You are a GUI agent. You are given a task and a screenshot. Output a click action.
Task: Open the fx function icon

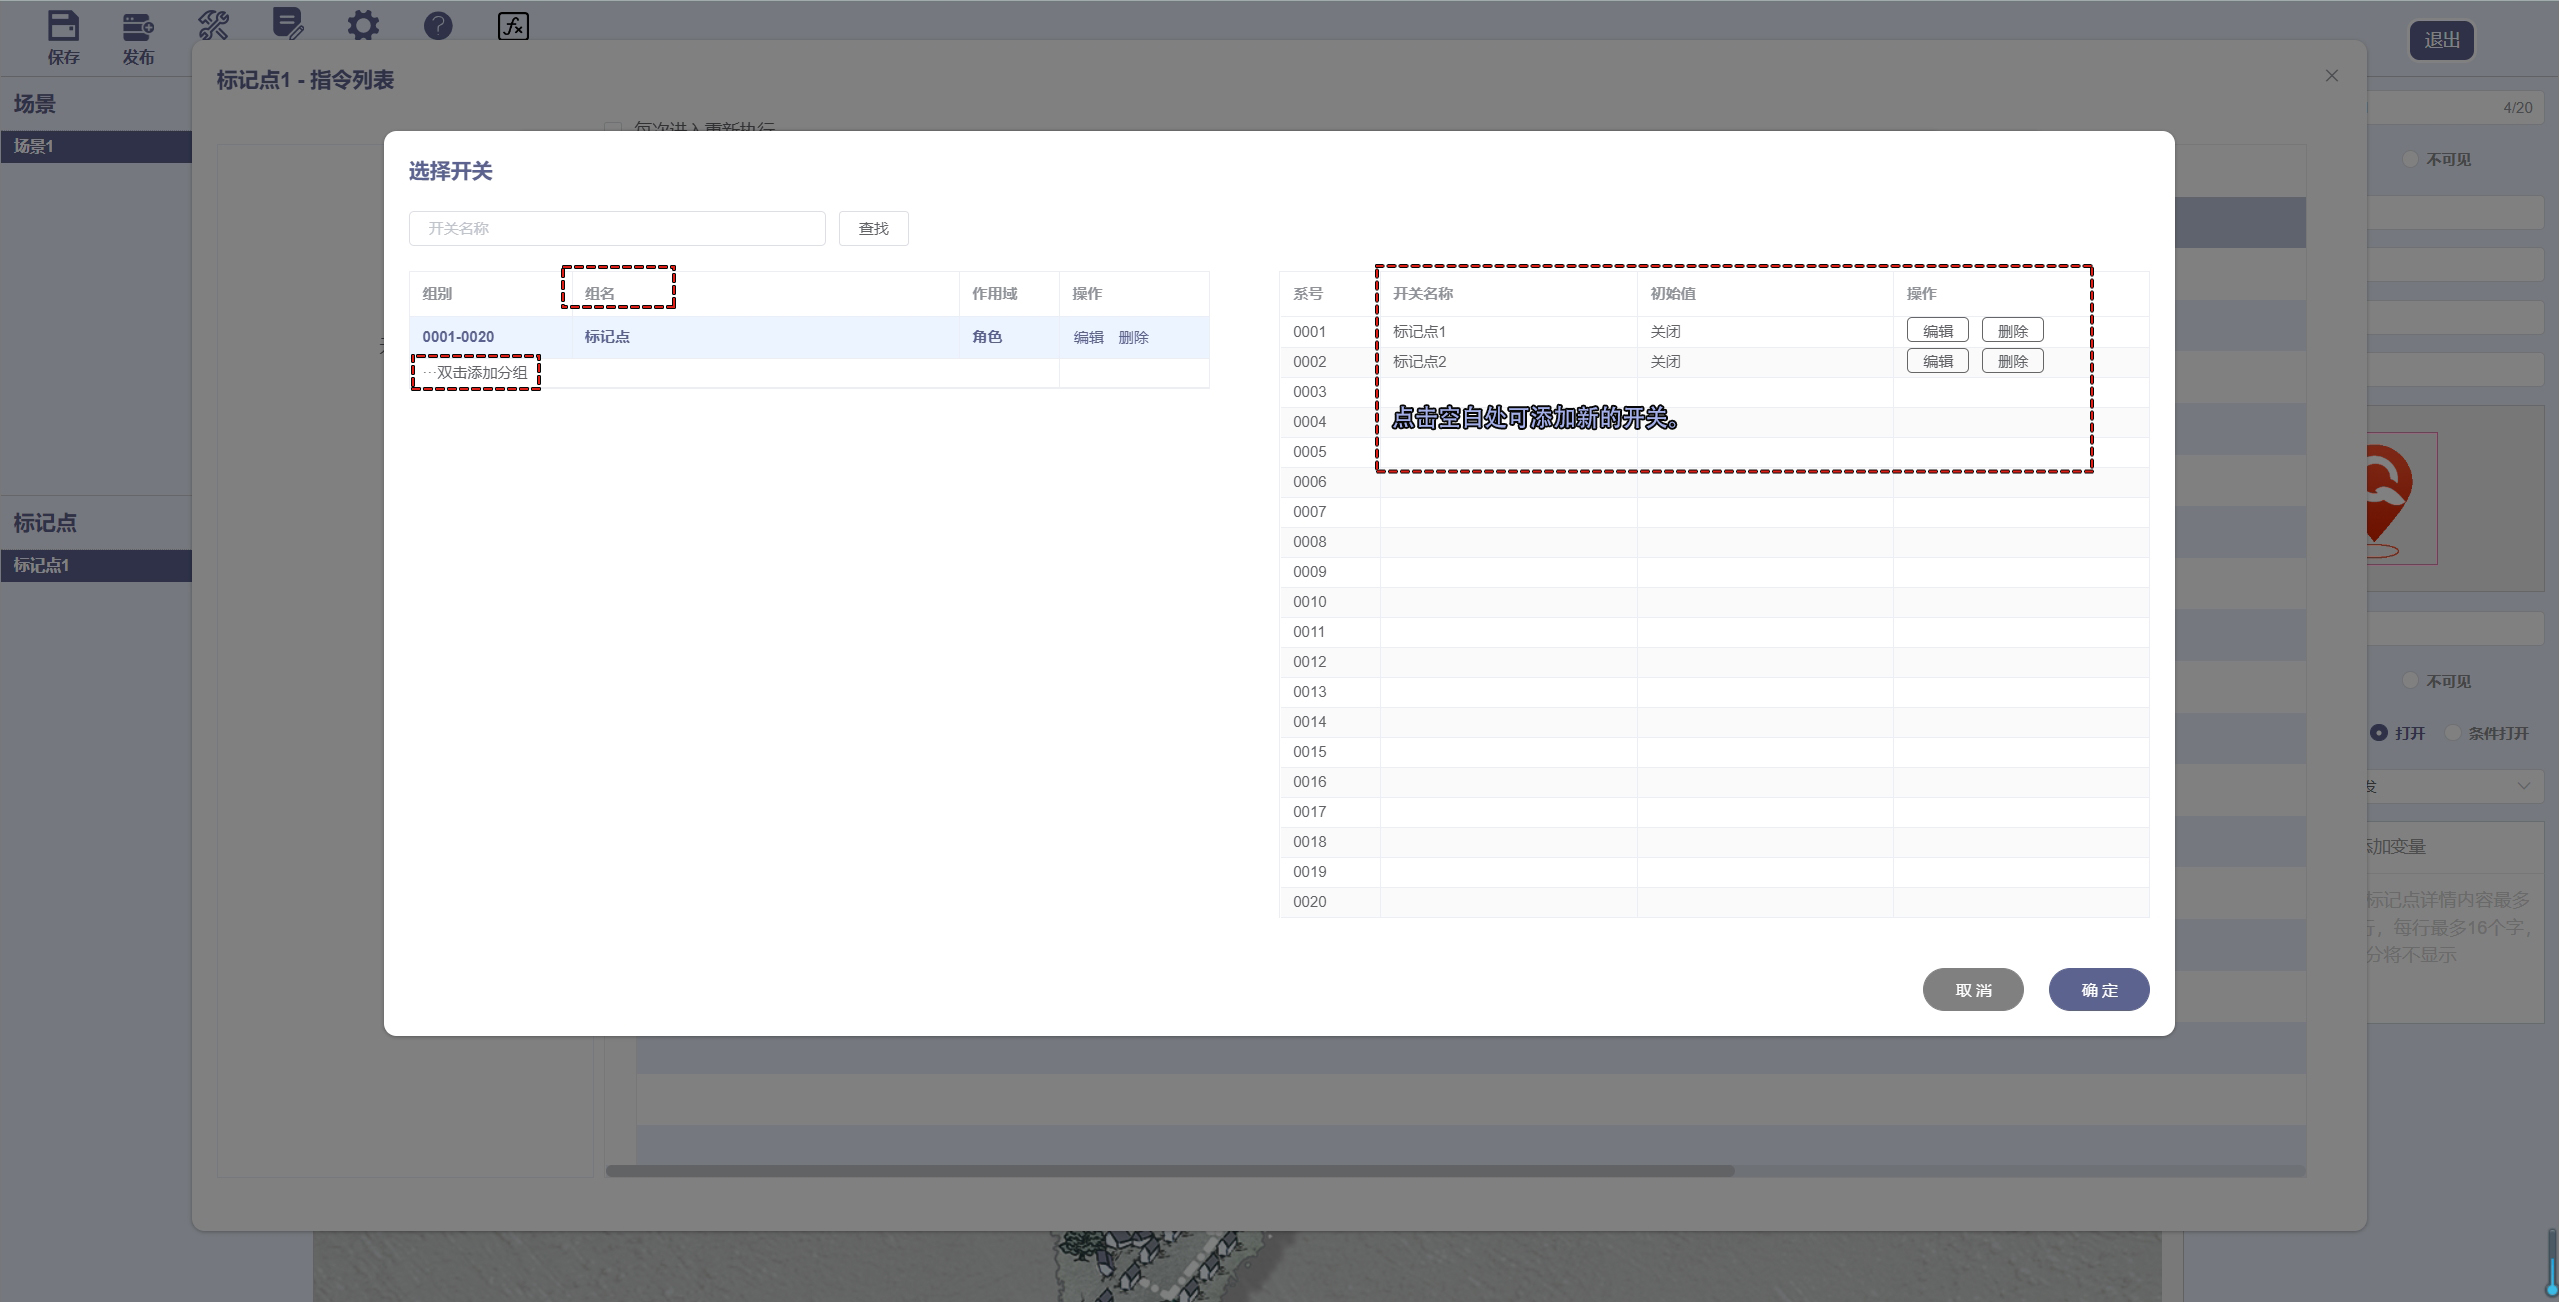pos(513,26)
